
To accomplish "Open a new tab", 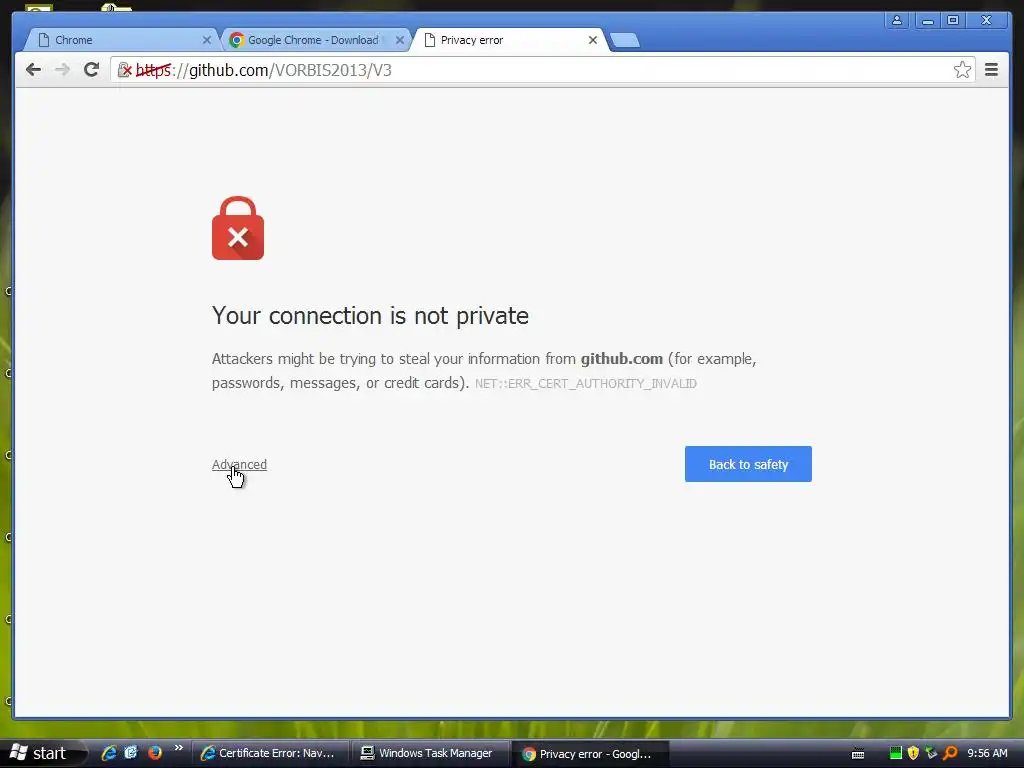I will 625,40.
